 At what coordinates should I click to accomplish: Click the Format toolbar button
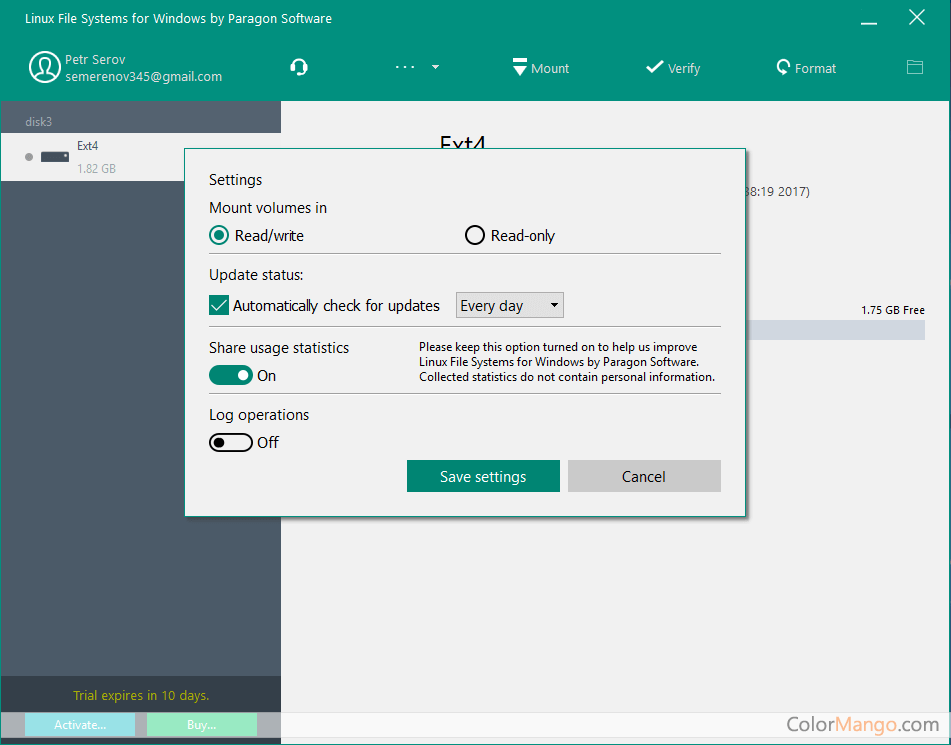click(x=806, y=67)
